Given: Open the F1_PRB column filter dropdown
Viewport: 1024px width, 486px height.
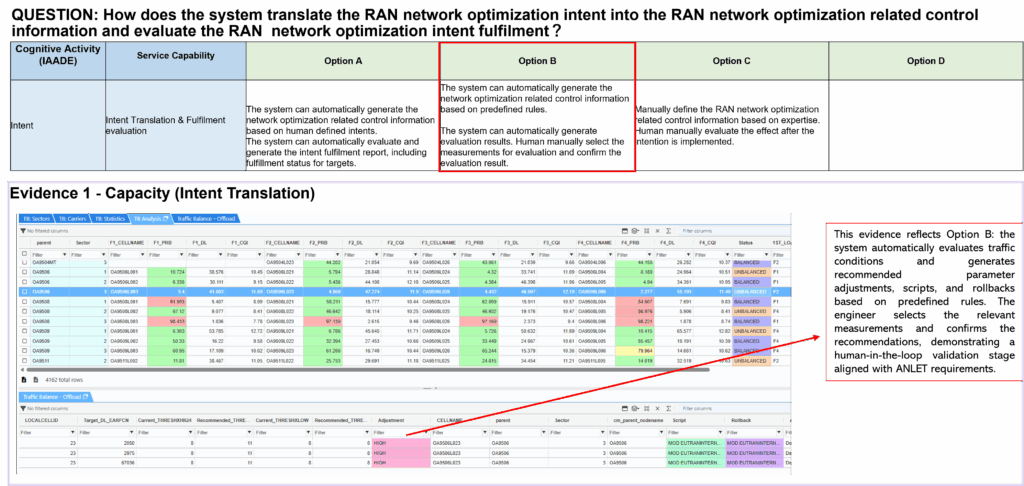Looking at the screenshot, I should [x=181, y=254].
